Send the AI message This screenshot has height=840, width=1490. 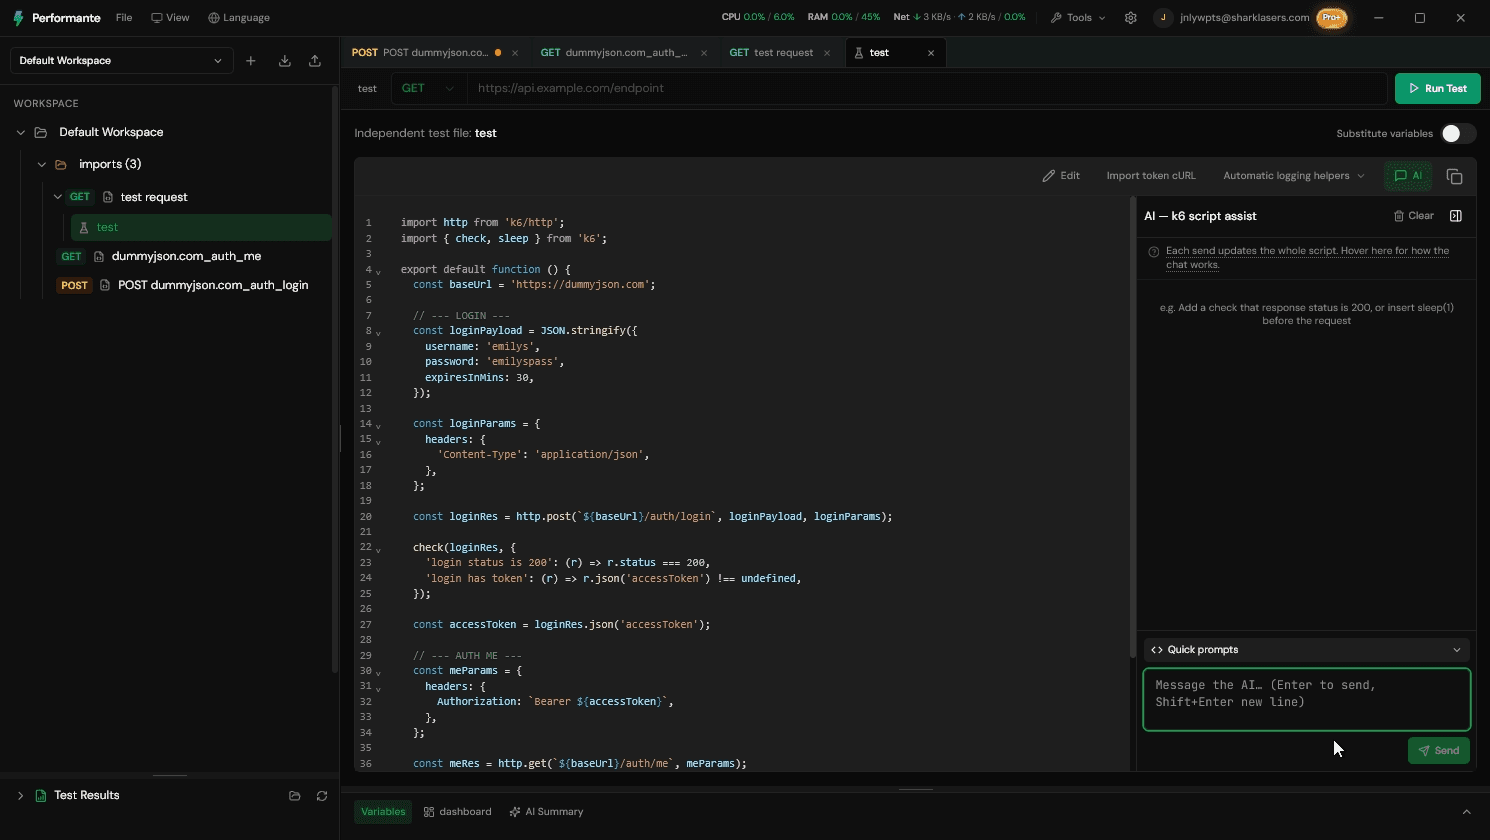(x=1438, y=751)
